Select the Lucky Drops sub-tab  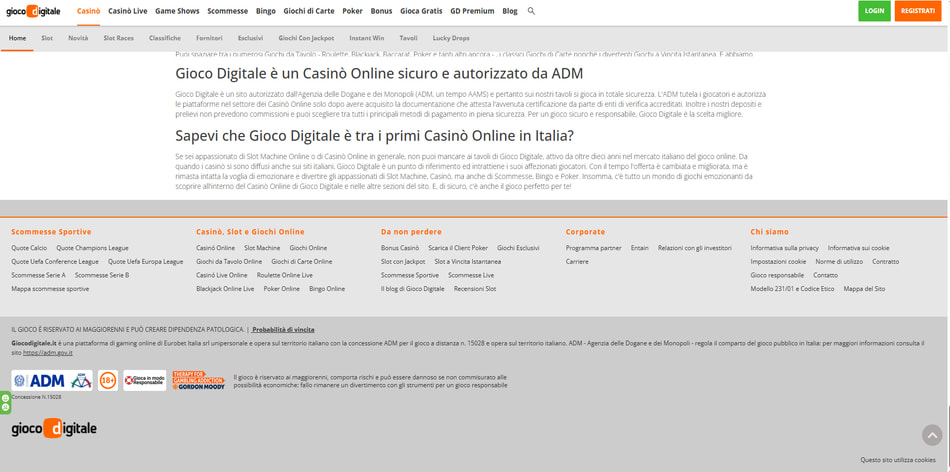pos(451,38)
